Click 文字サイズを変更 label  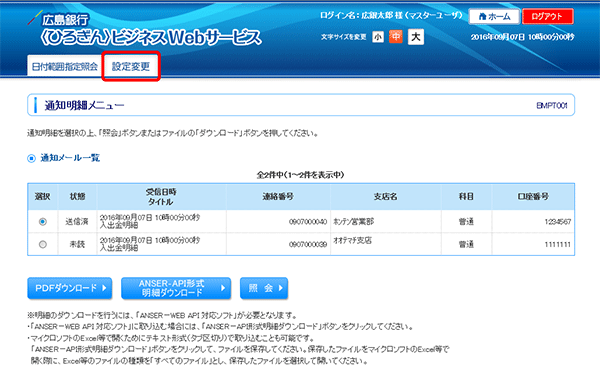click(344, 37)
